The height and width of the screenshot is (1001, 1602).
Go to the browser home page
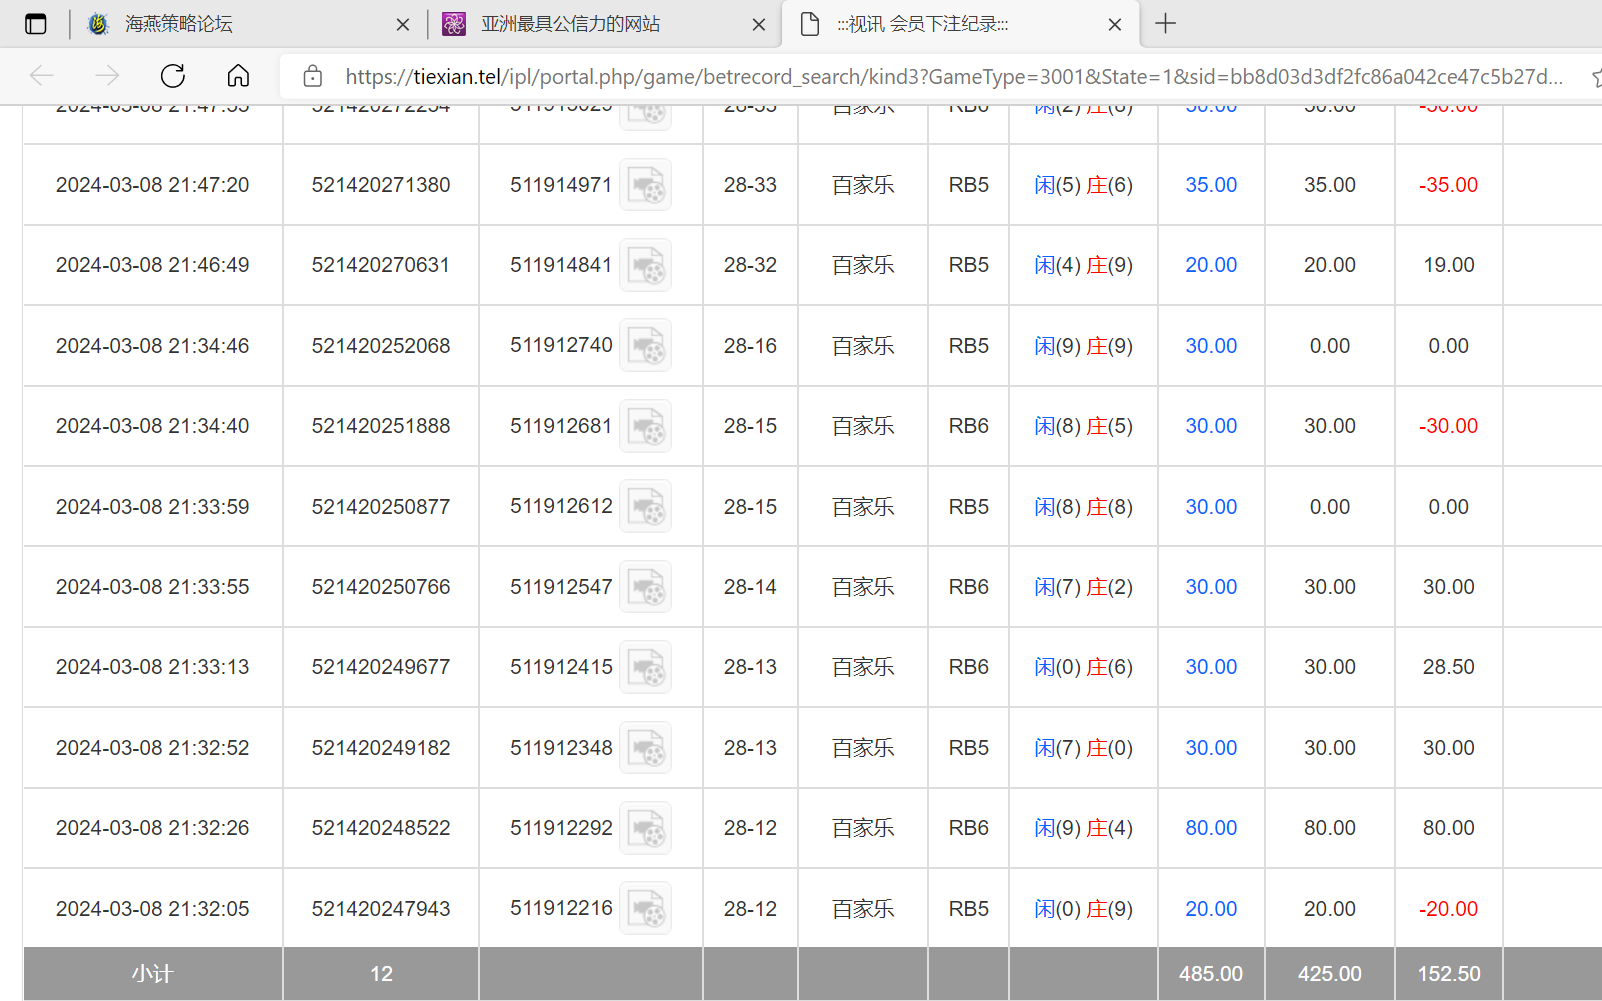[238, 76]
